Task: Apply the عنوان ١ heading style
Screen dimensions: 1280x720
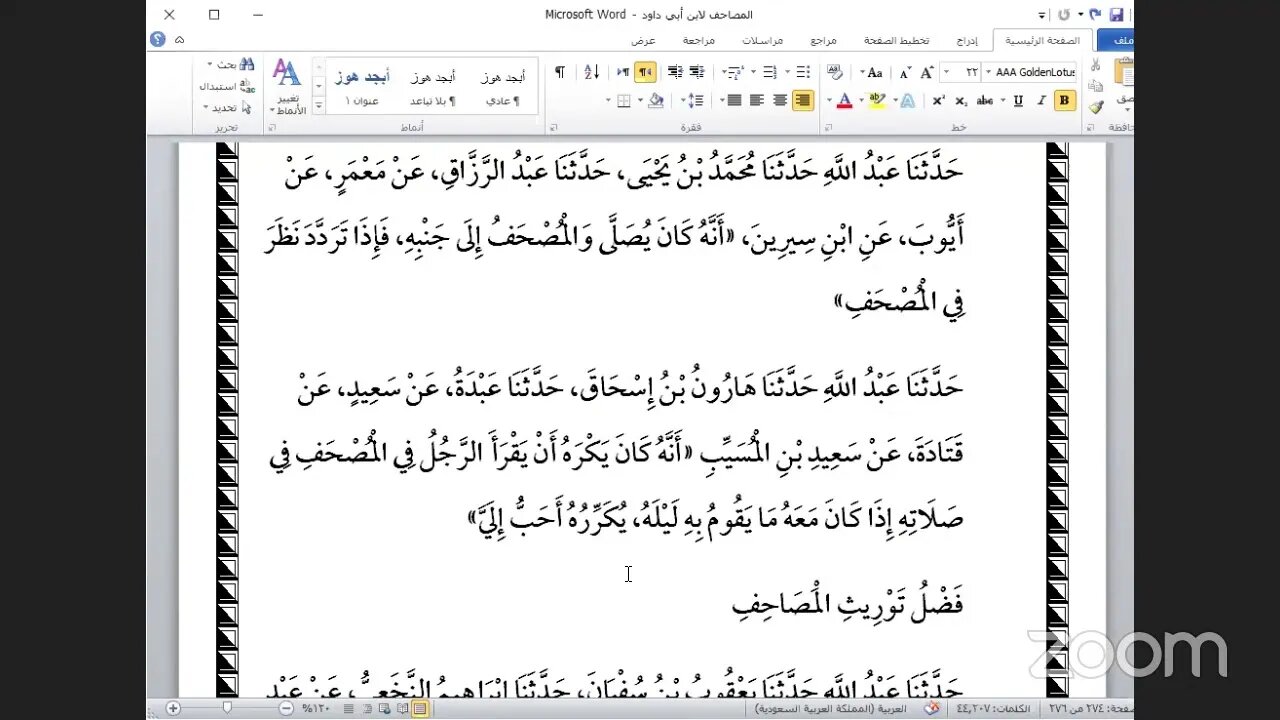Action: 362,88
